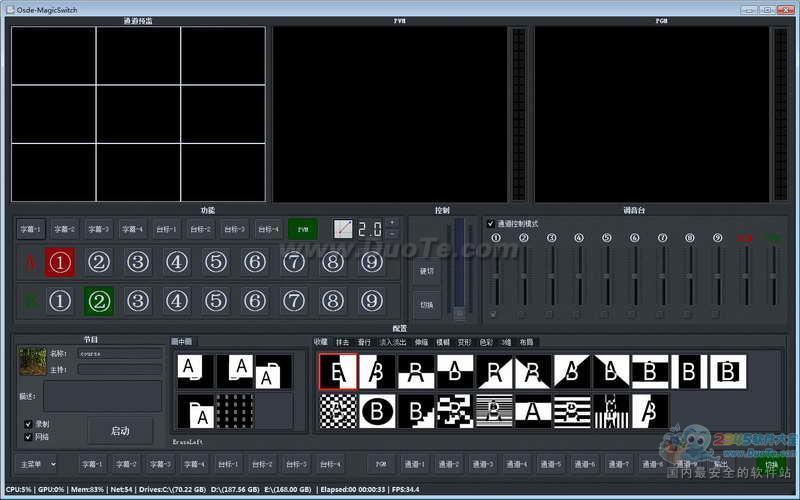This screenshot has height=500, width=800.
Task: Click 字幕-1 in the 功能 panel
Action: pos(31,229)
